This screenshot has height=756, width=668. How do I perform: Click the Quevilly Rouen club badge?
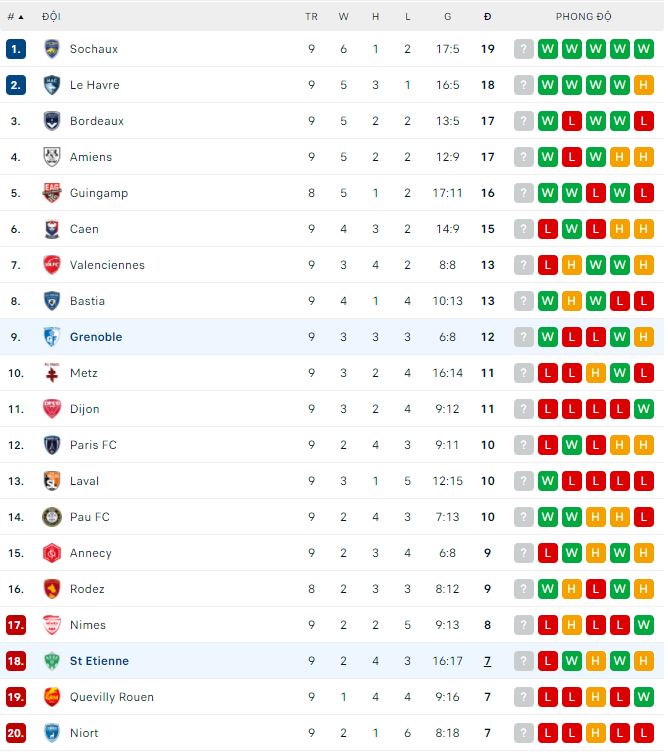pos(52,697)
